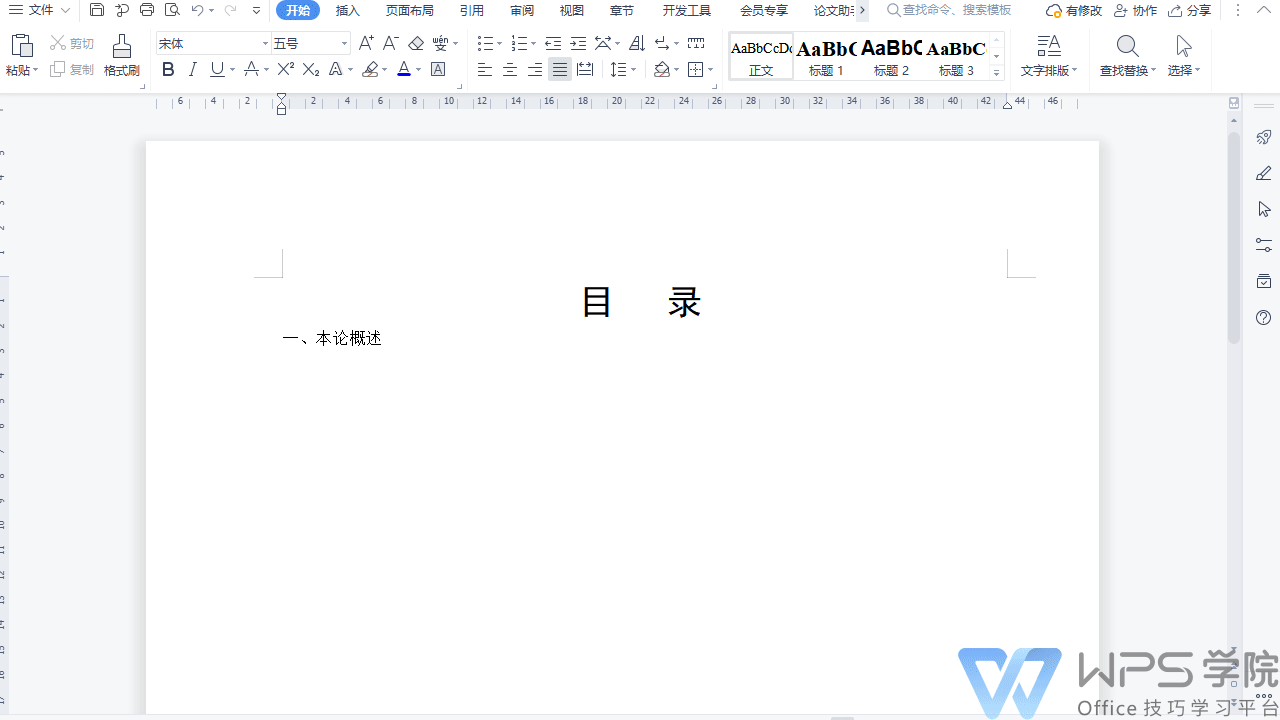Viewport: 1280px width, 720px height.
Task: Click the Find and Replace magnifier icon
Action: pos(1127,46)
